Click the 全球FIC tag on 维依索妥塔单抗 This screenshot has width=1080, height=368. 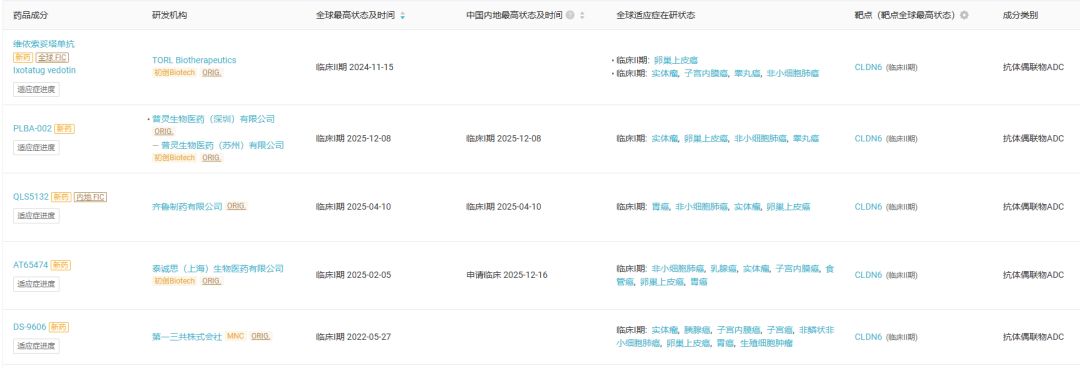click(x=52, y=57)
